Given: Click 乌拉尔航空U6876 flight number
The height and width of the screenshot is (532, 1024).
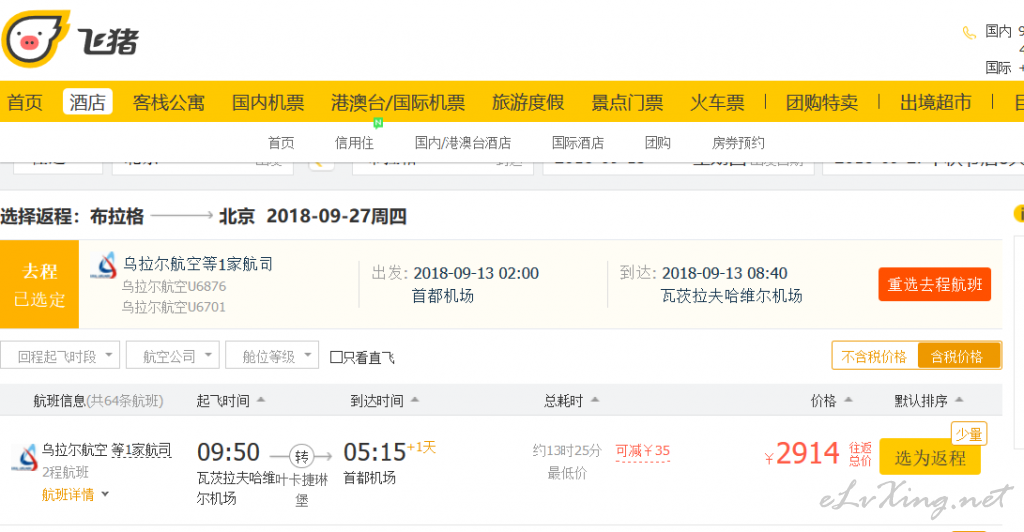Looking at the screenshot, I should (x=174, y=287).
